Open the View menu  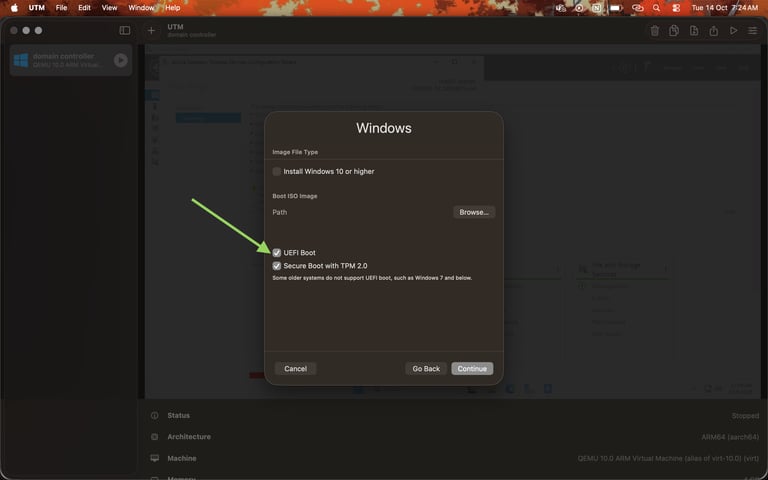(x=109, y=8)
